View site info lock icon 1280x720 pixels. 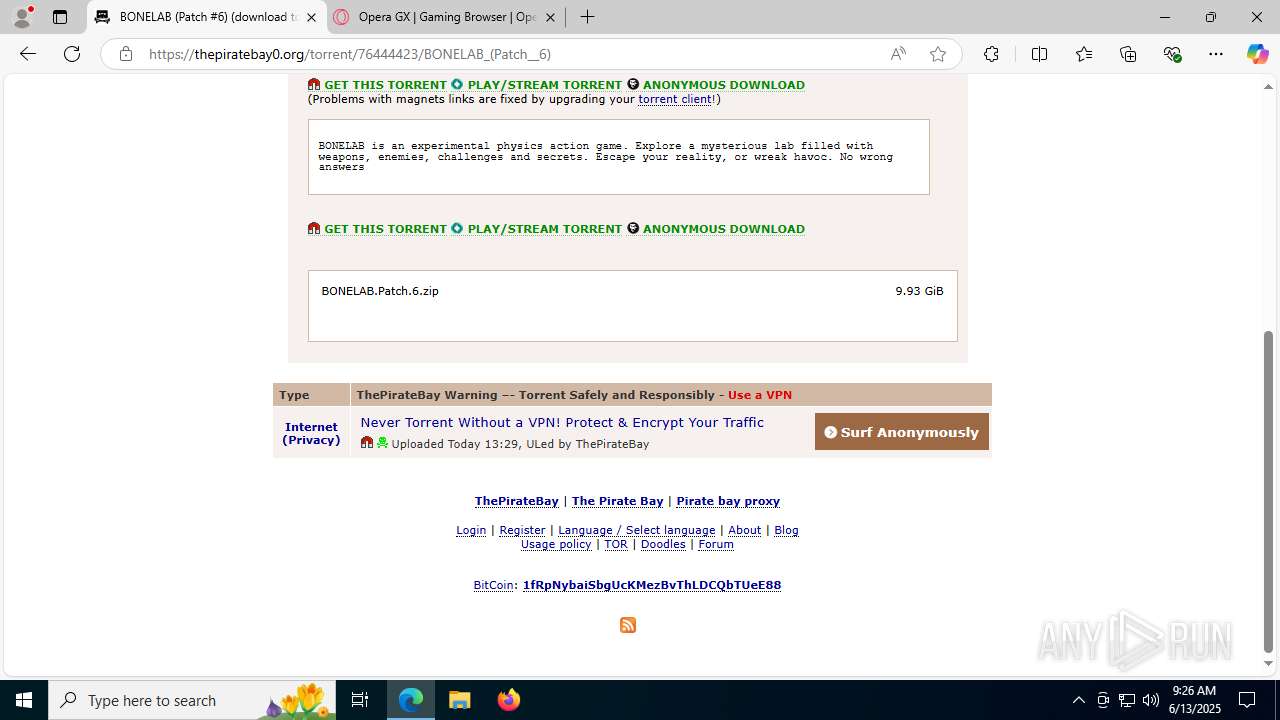[x=125, y=54]
